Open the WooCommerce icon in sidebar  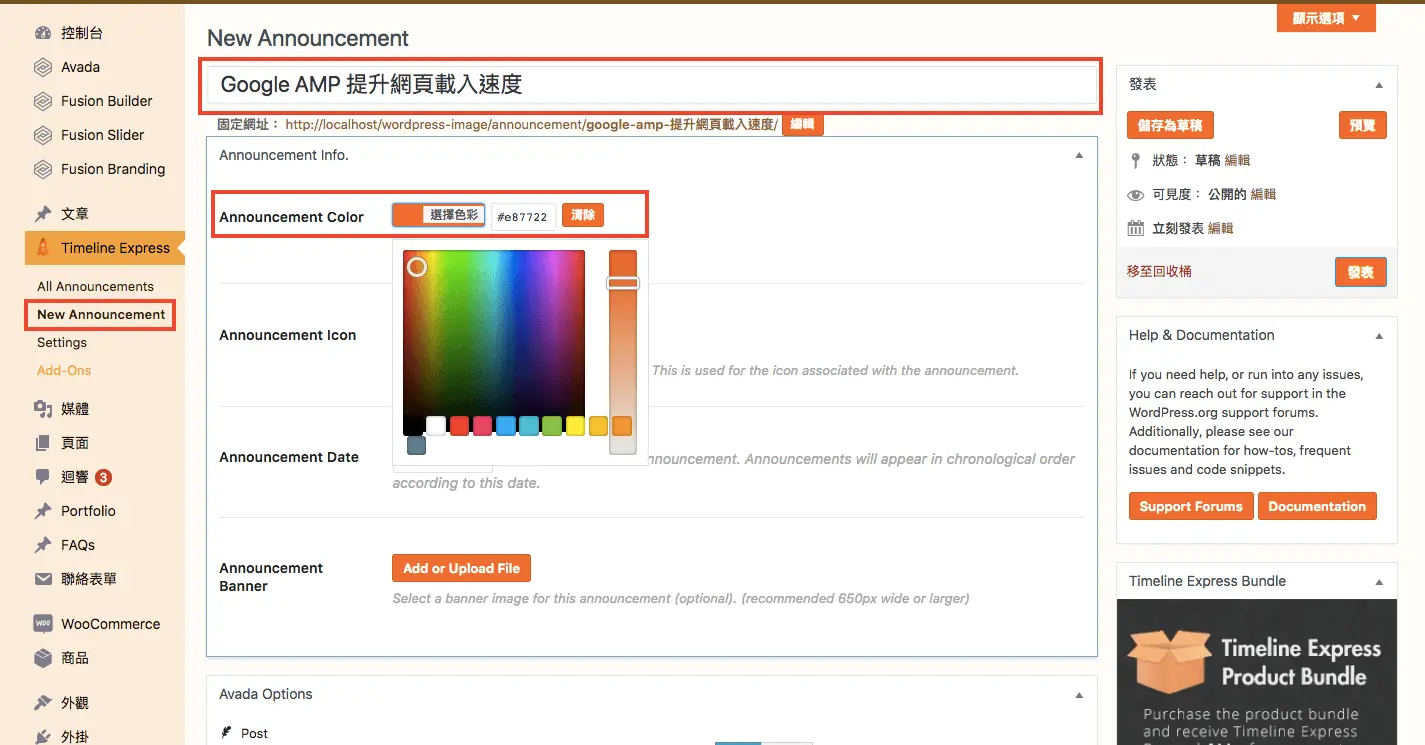43,623
